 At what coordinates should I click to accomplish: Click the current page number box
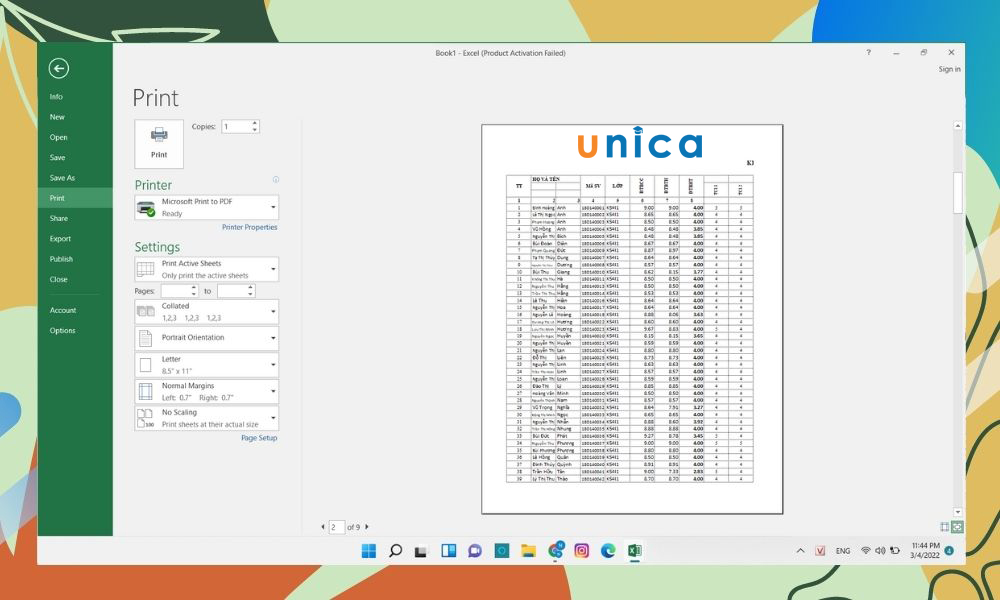336,527
